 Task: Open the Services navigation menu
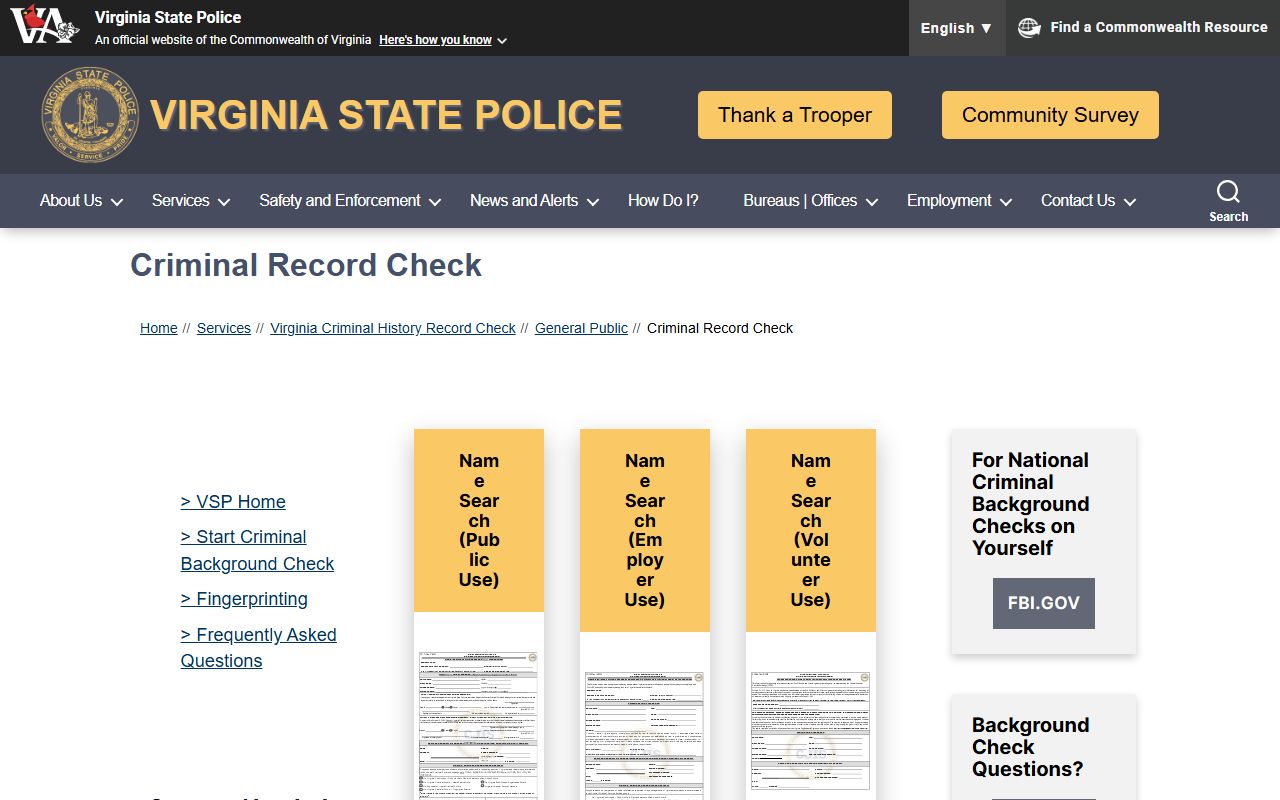tap(181, 200)
